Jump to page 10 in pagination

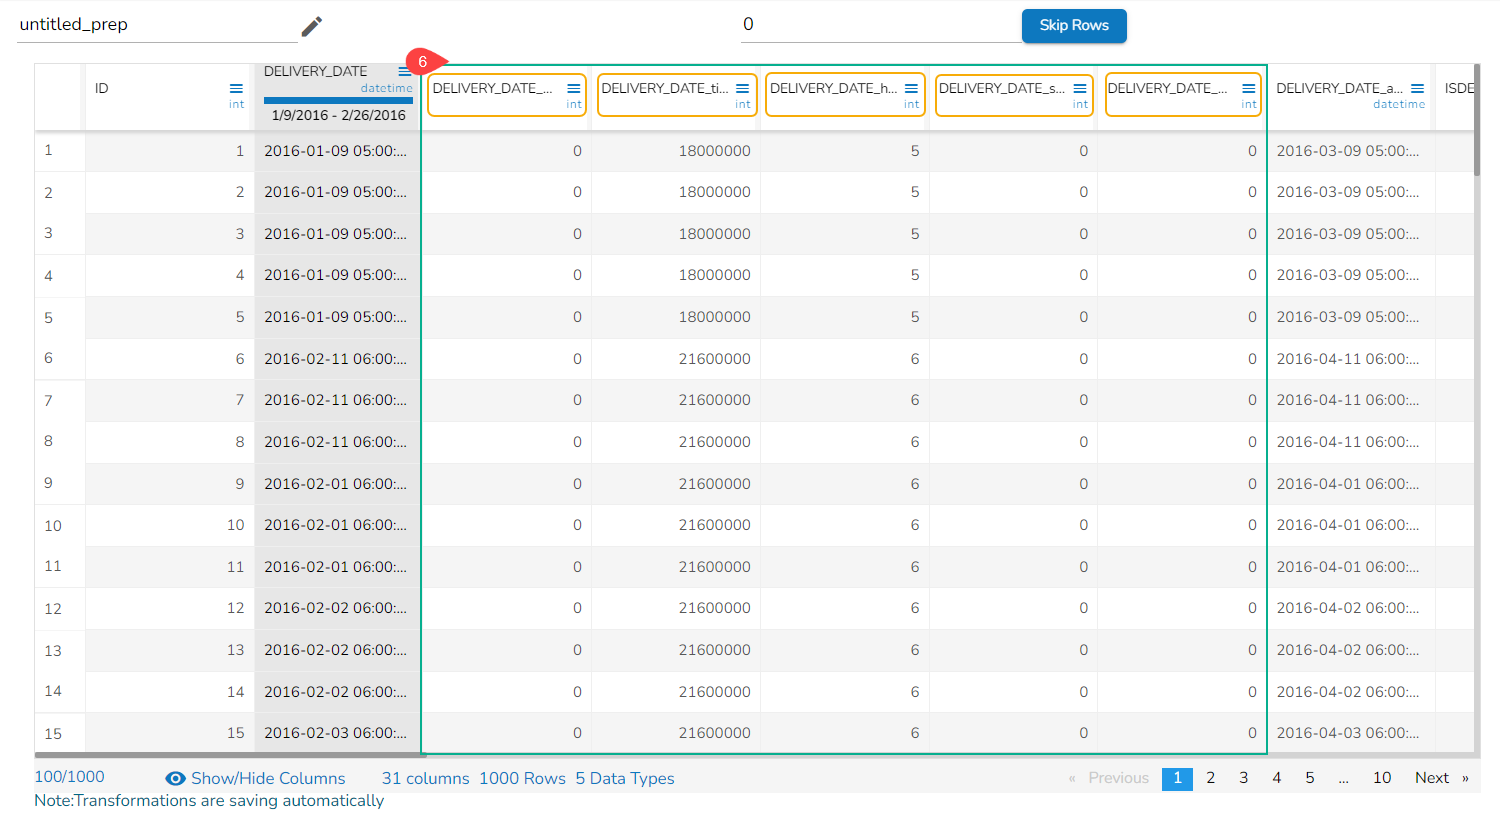coord(1381,778)
